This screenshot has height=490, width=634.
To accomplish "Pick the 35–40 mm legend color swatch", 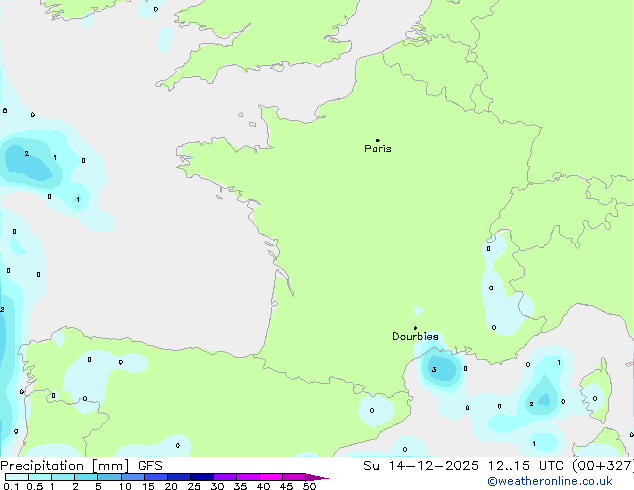I will pos(247,477).
